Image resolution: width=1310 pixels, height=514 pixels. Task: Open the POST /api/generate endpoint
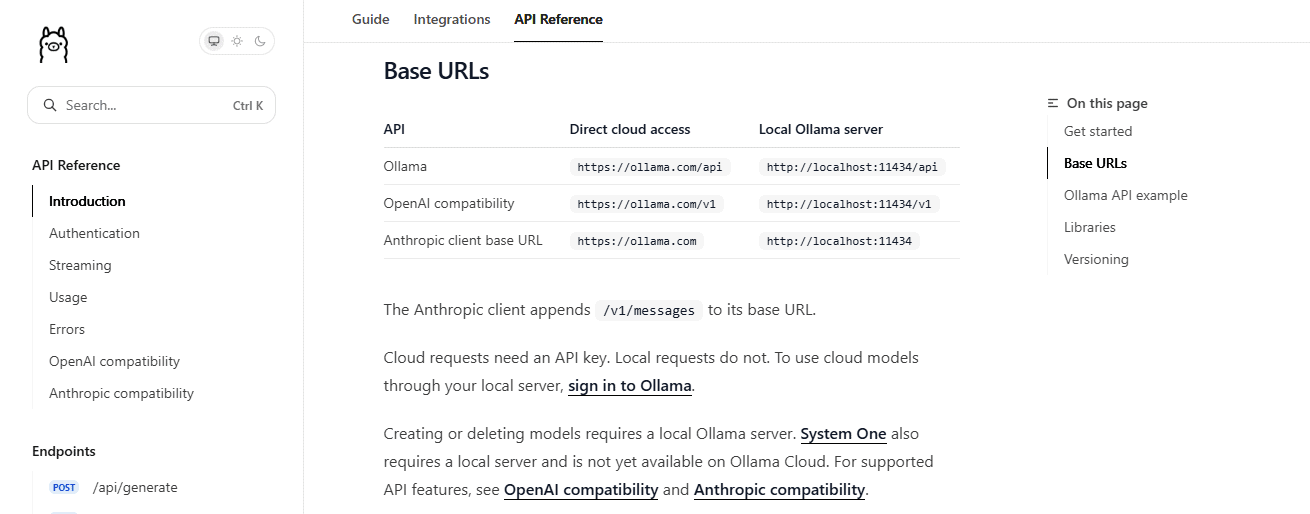pyautogui.click(x=135, y=488)
